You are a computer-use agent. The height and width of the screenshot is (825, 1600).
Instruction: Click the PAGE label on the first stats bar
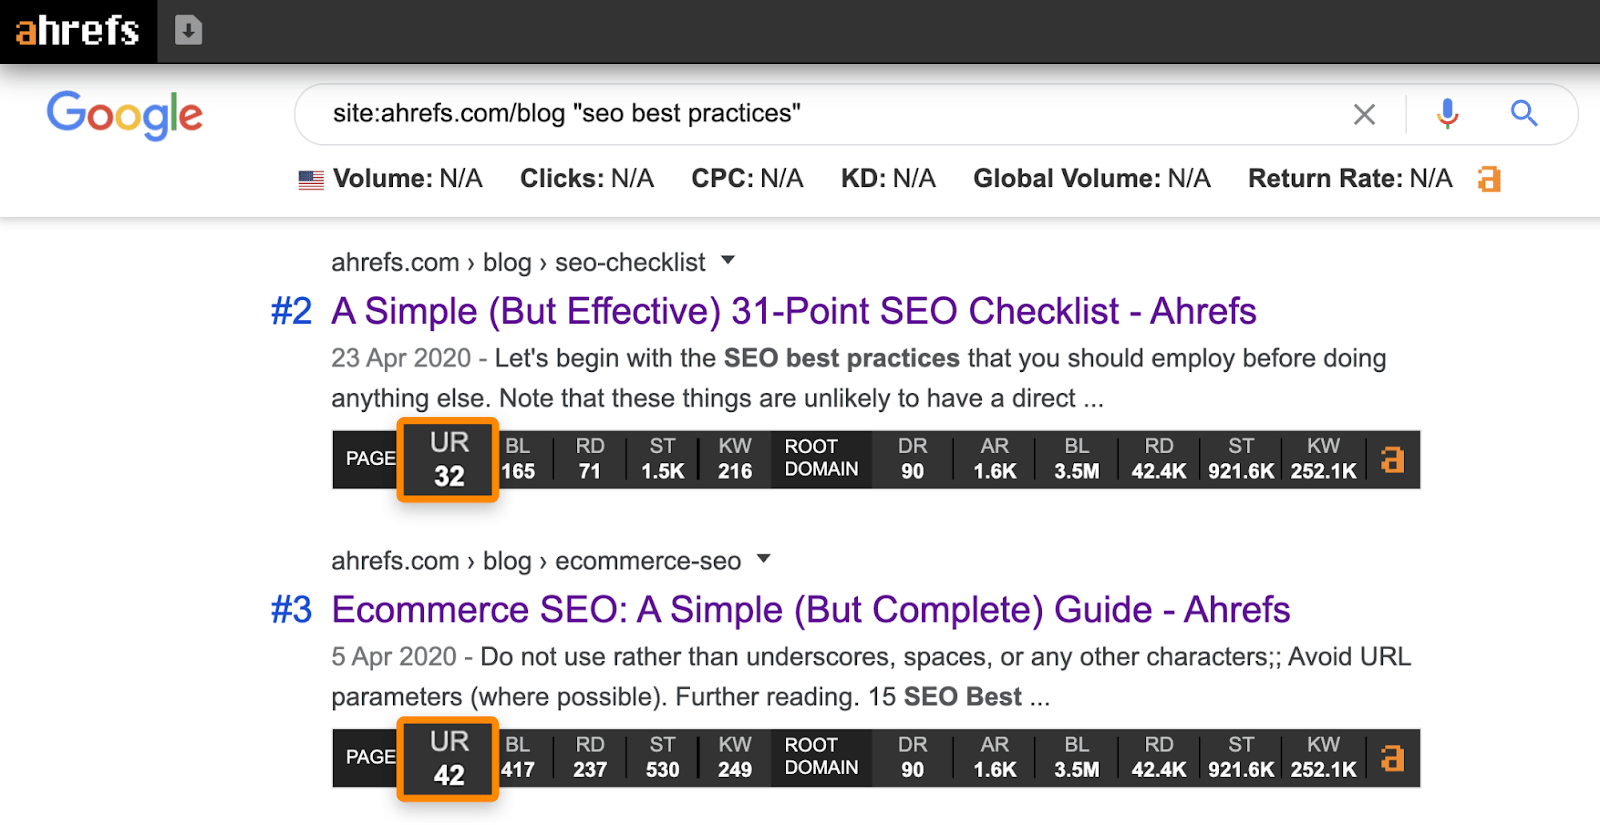coord(368,459)
